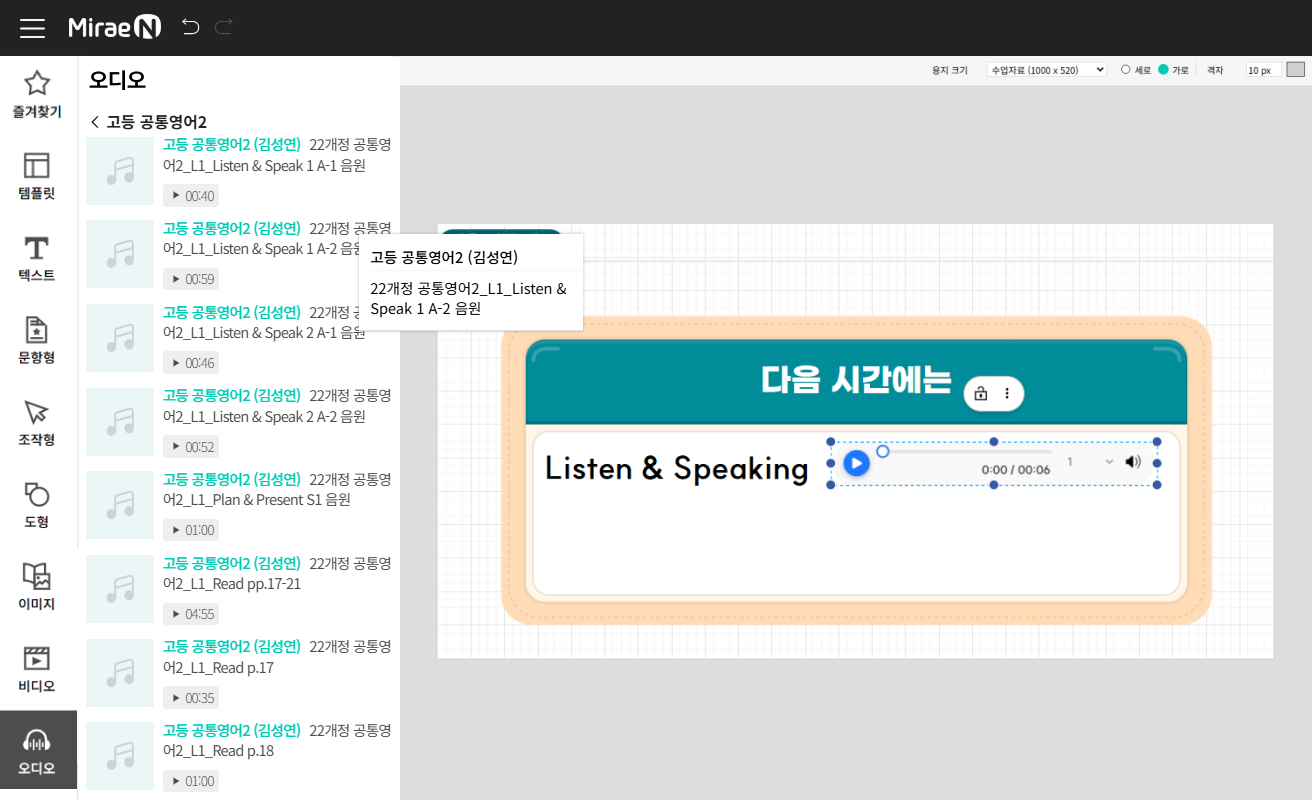The height and width of the screenshot is (800, 1312).
Task: Preview the 04:55 Read pp.17-21 audio
Action: (191, 614)
